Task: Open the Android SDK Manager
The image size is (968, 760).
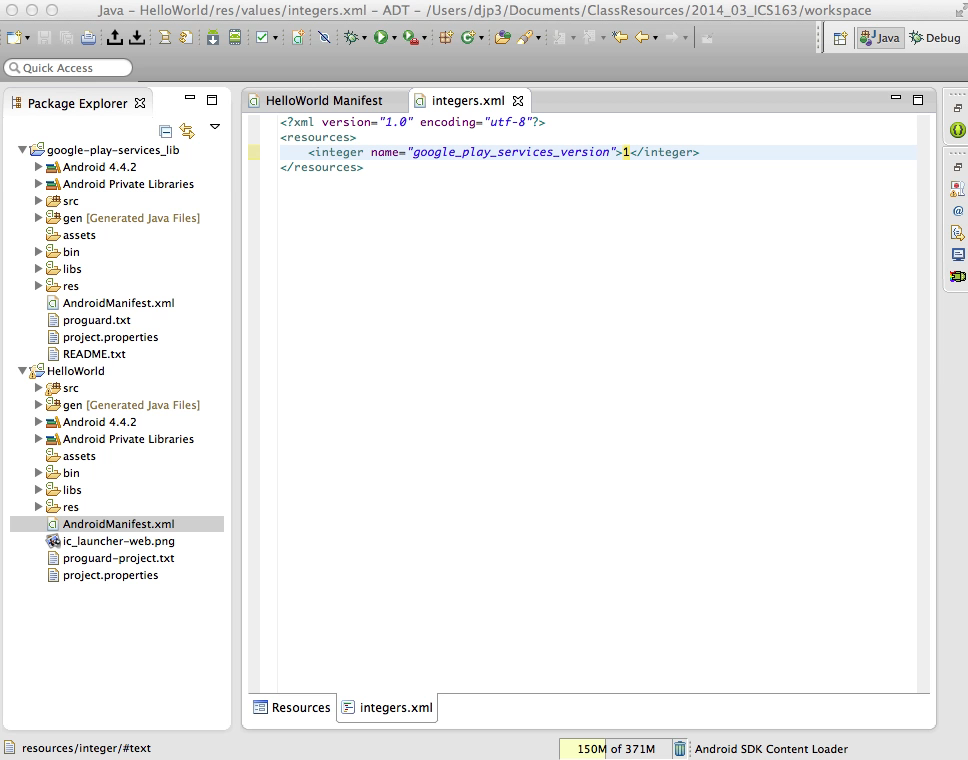Action: coord(213,38)
